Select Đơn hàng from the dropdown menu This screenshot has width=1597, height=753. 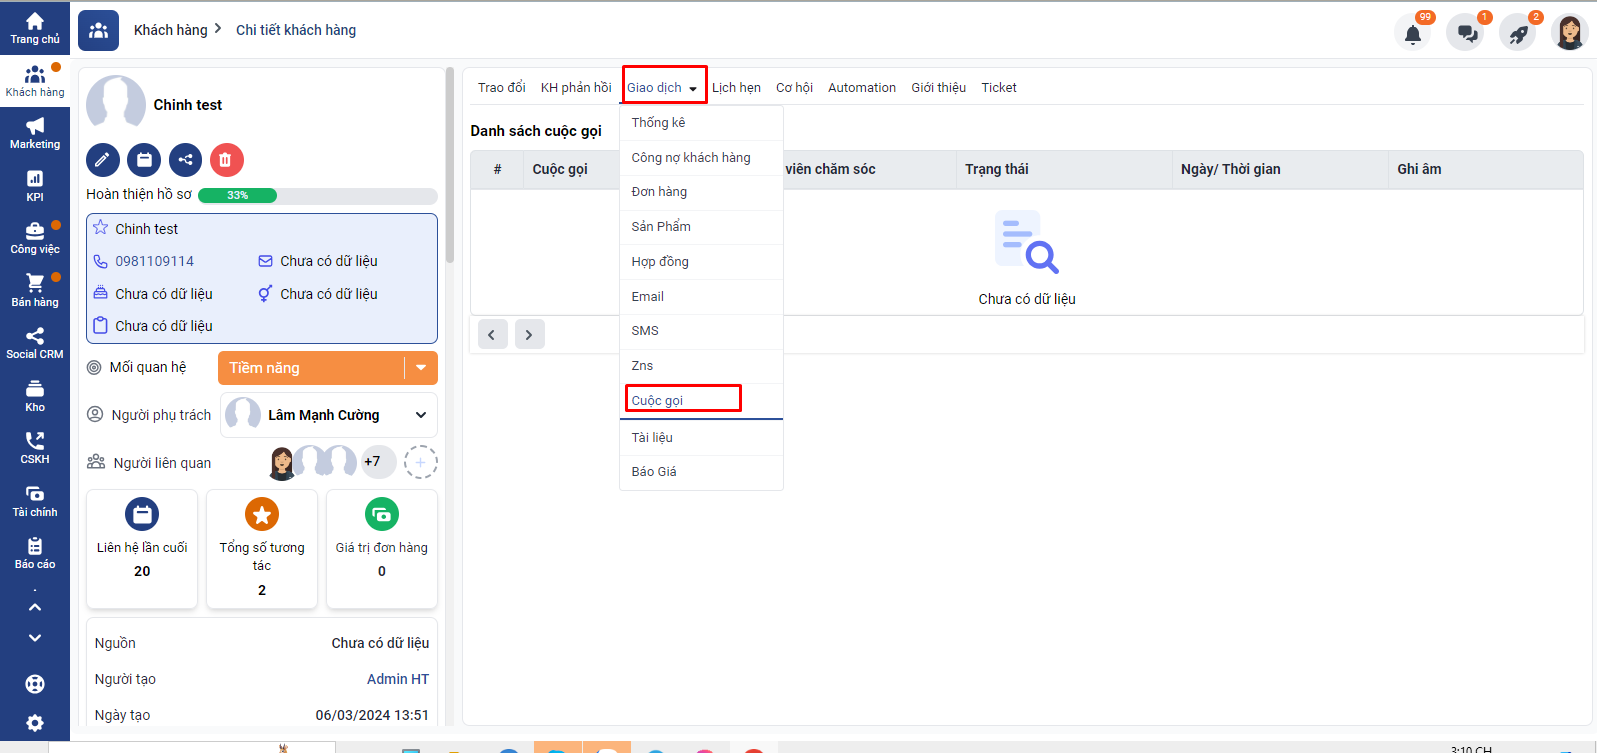click(x=659, y=192)
